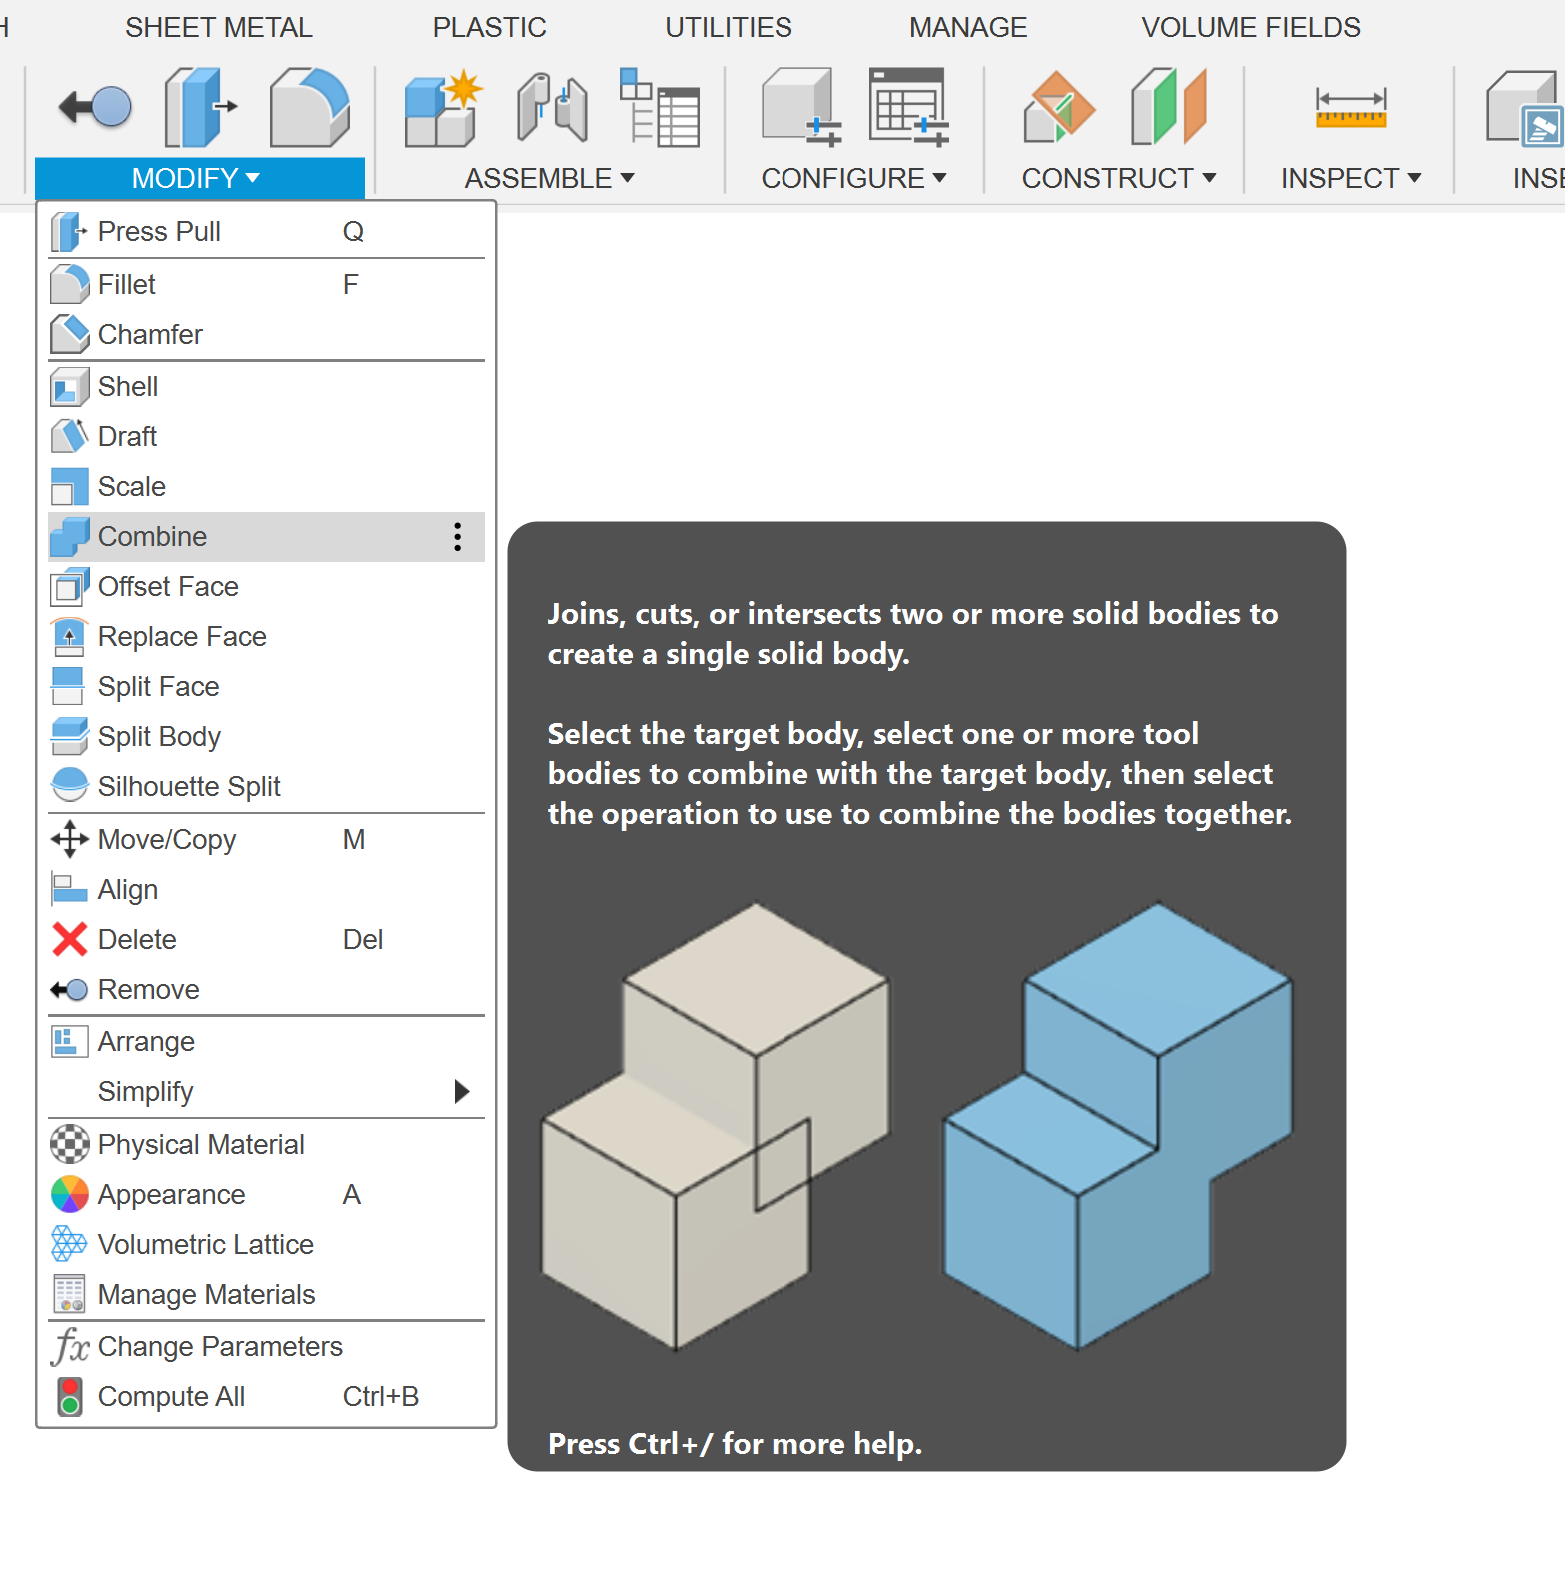Select the Press Pull toolbar icon
1565x1592 pixels.
(201, 106)
